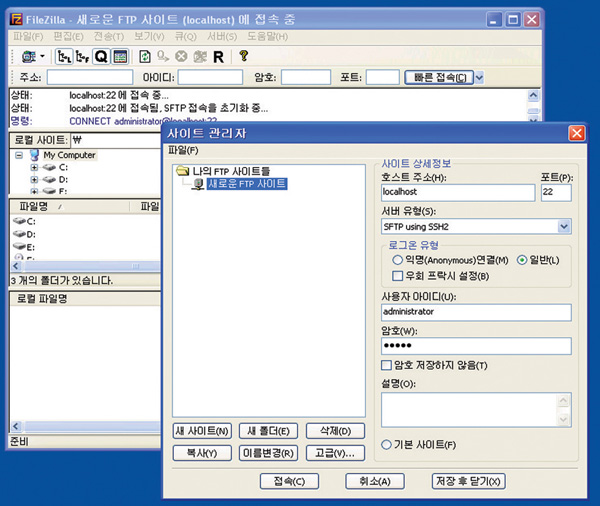Click the message log scroll up arrow

533,95
